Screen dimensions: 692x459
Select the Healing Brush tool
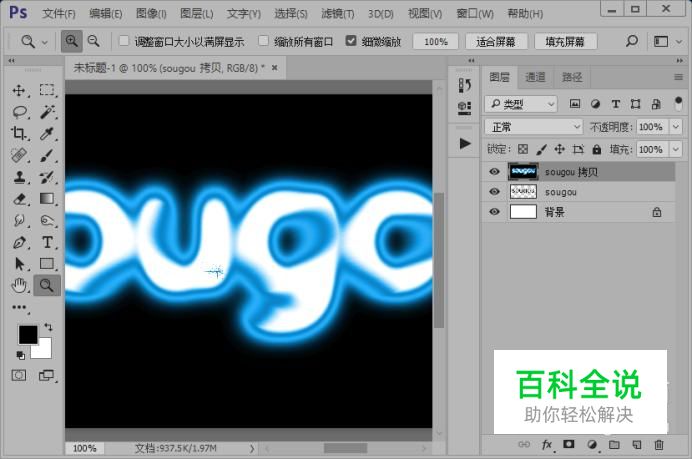coord(19,155)
